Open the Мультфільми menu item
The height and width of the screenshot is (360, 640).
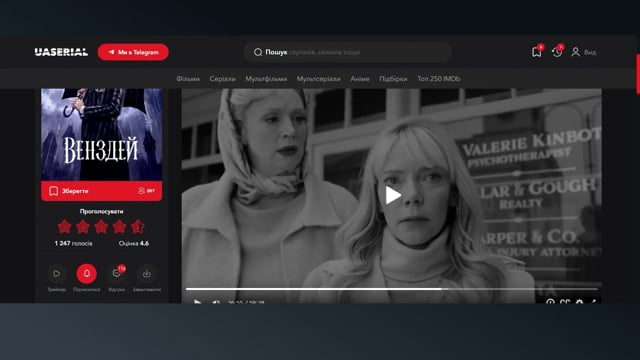click(x=266, y=79)
